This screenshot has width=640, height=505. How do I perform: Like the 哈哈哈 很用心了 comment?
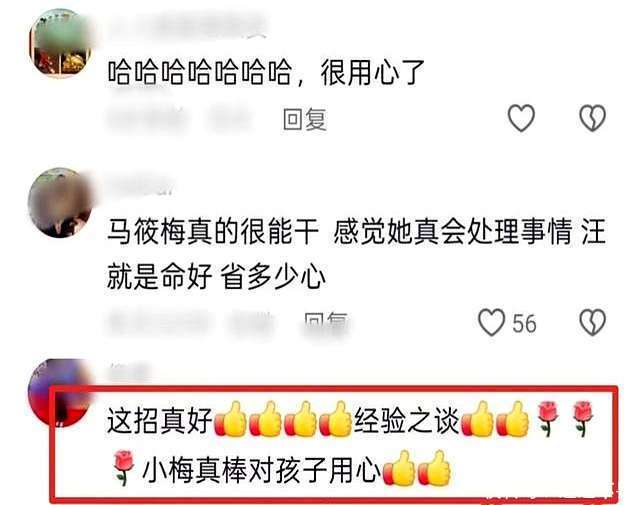tap(521, 118)
